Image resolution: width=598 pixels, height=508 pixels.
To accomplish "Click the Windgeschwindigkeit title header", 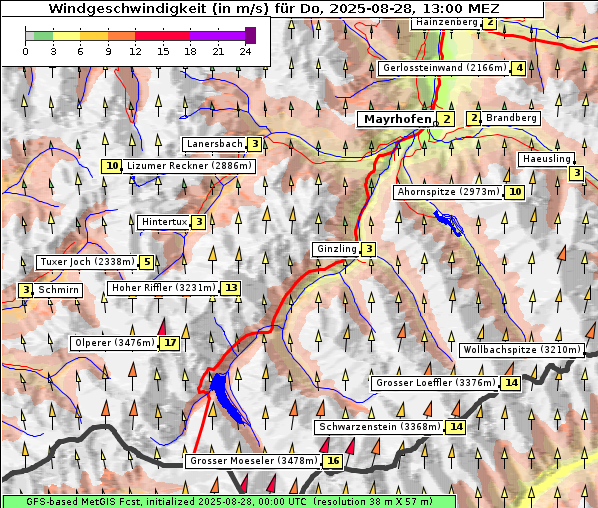I will click(x=273, y=8).
